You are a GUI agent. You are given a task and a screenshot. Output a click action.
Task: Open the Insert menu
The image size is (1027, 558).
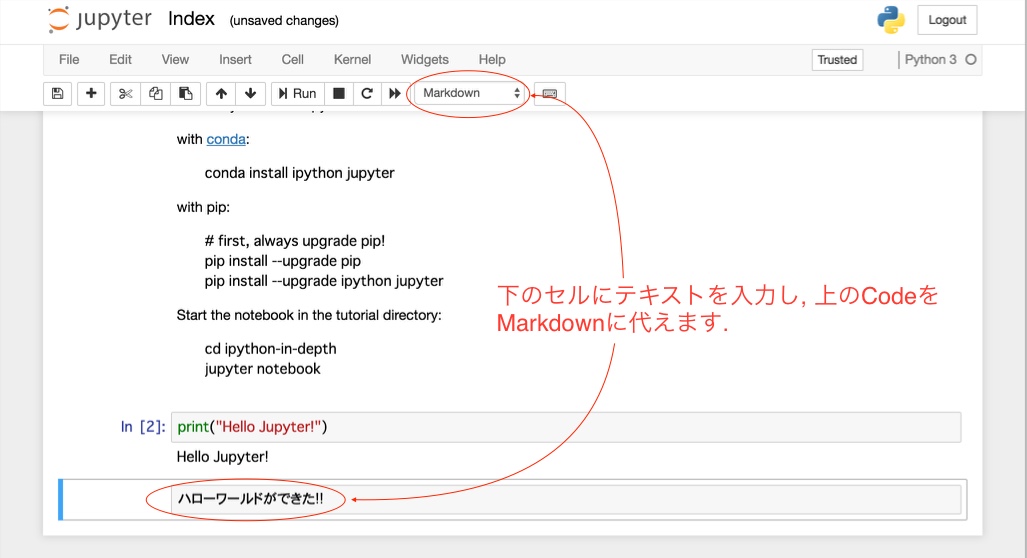[x=235, y=60]
